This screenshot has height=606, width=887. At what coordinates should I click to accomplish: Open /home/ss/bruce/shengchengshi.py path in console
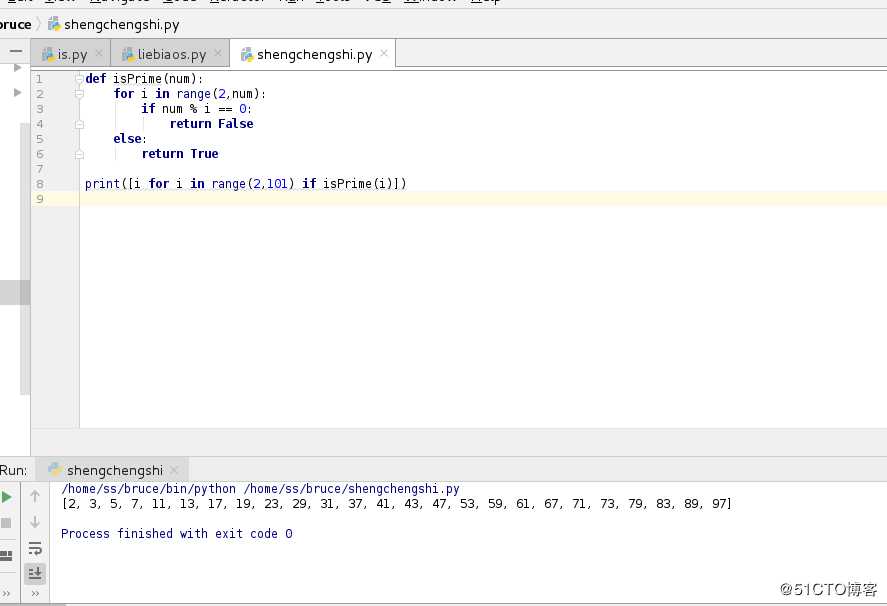coord(351,488)
